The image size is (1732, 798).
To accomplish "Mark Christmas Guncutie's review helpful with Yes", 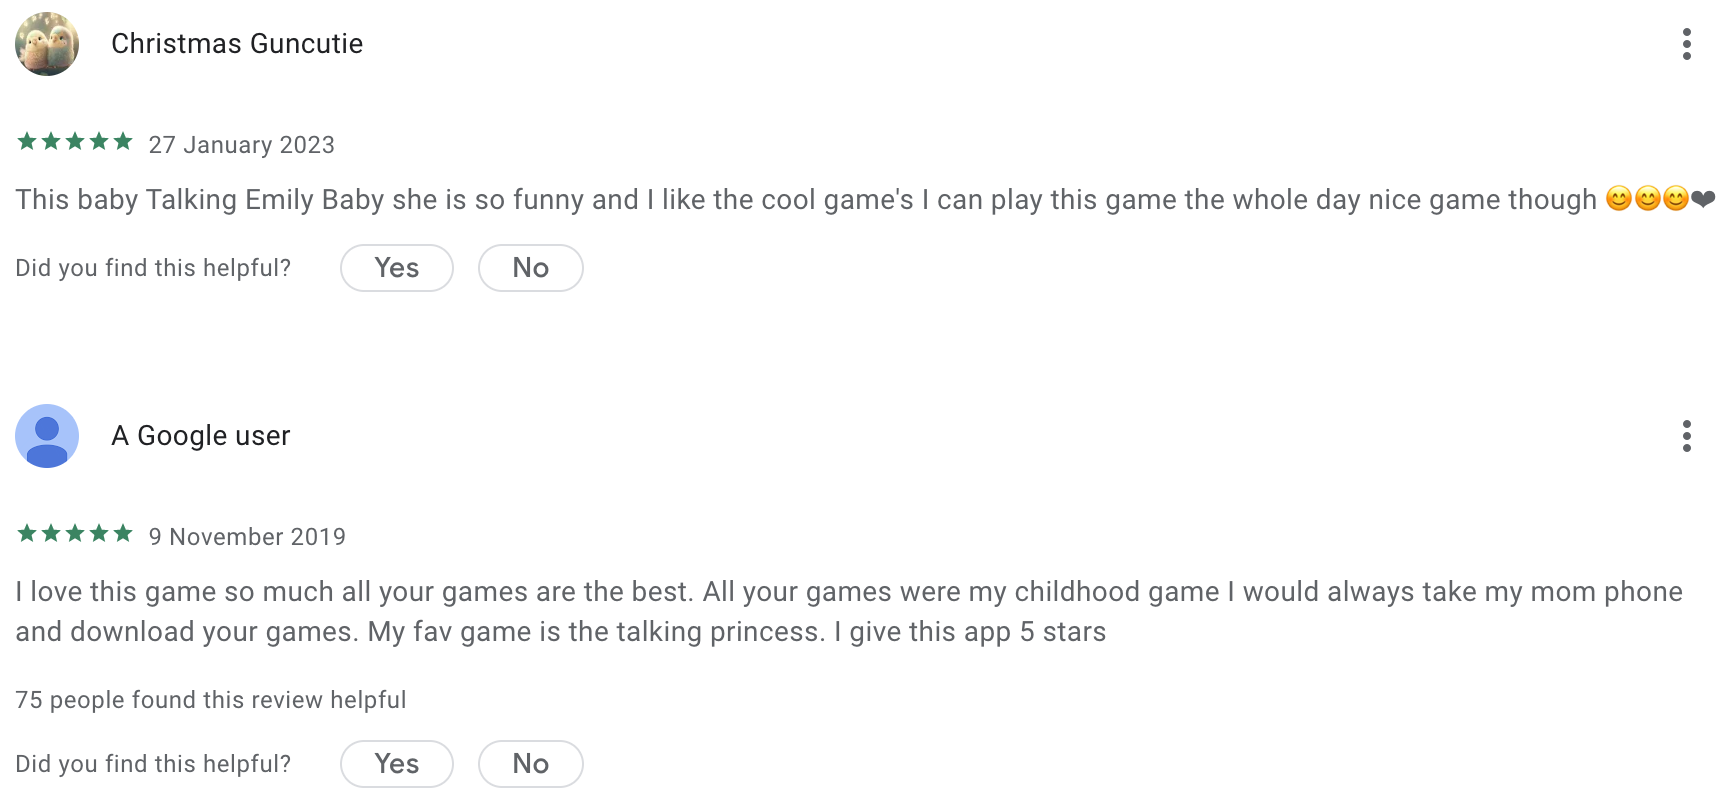I will [x=397, y=268].
